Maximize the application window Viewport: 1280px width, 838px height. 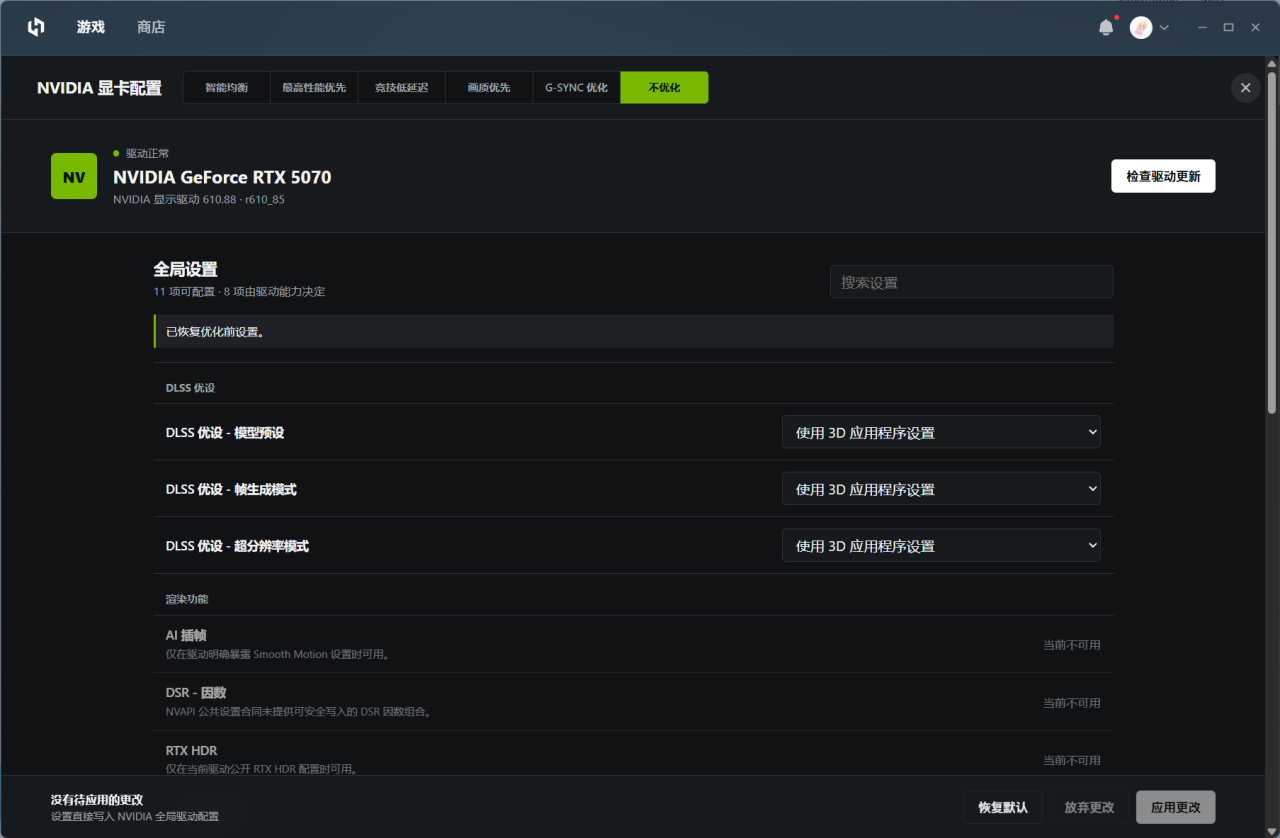(x=1229, y=27)
